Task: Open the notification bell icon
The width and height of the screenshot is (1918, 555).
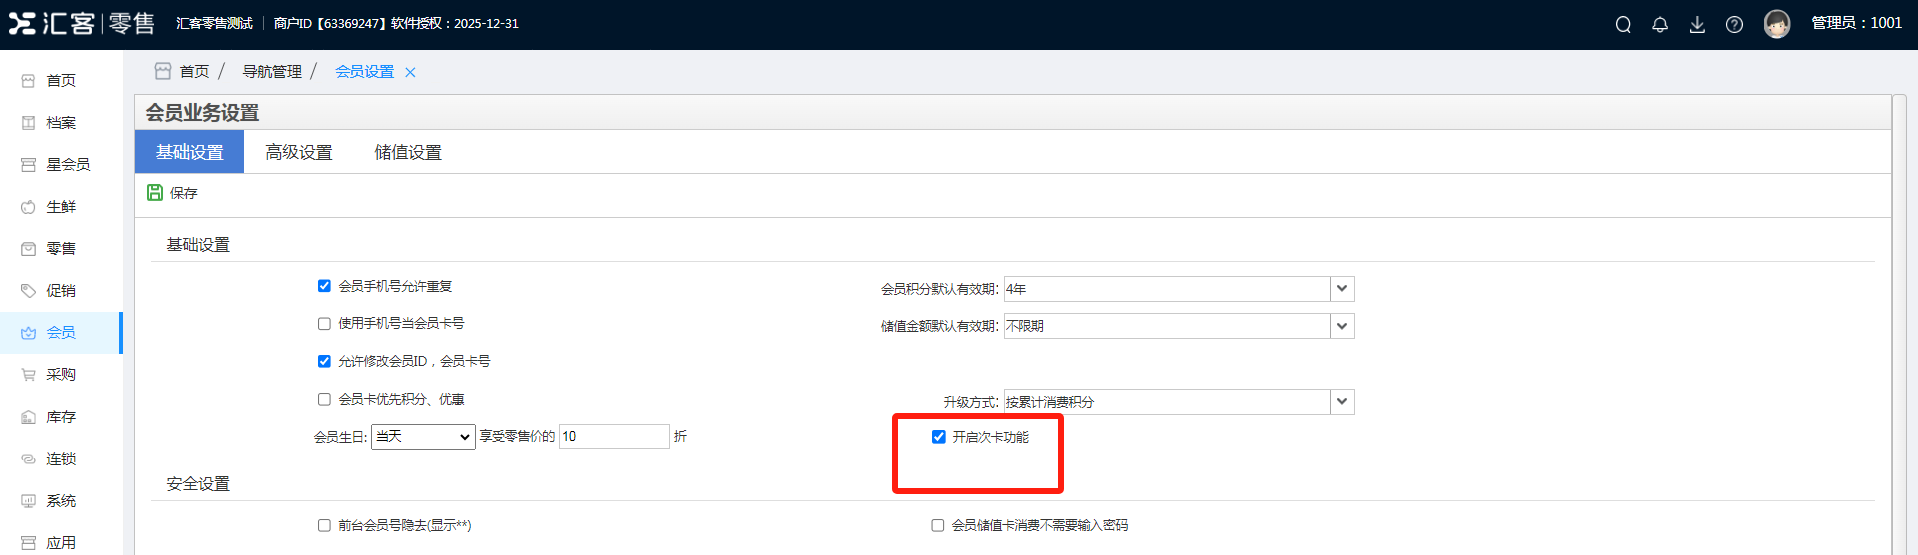Action: coord(1660,25)
